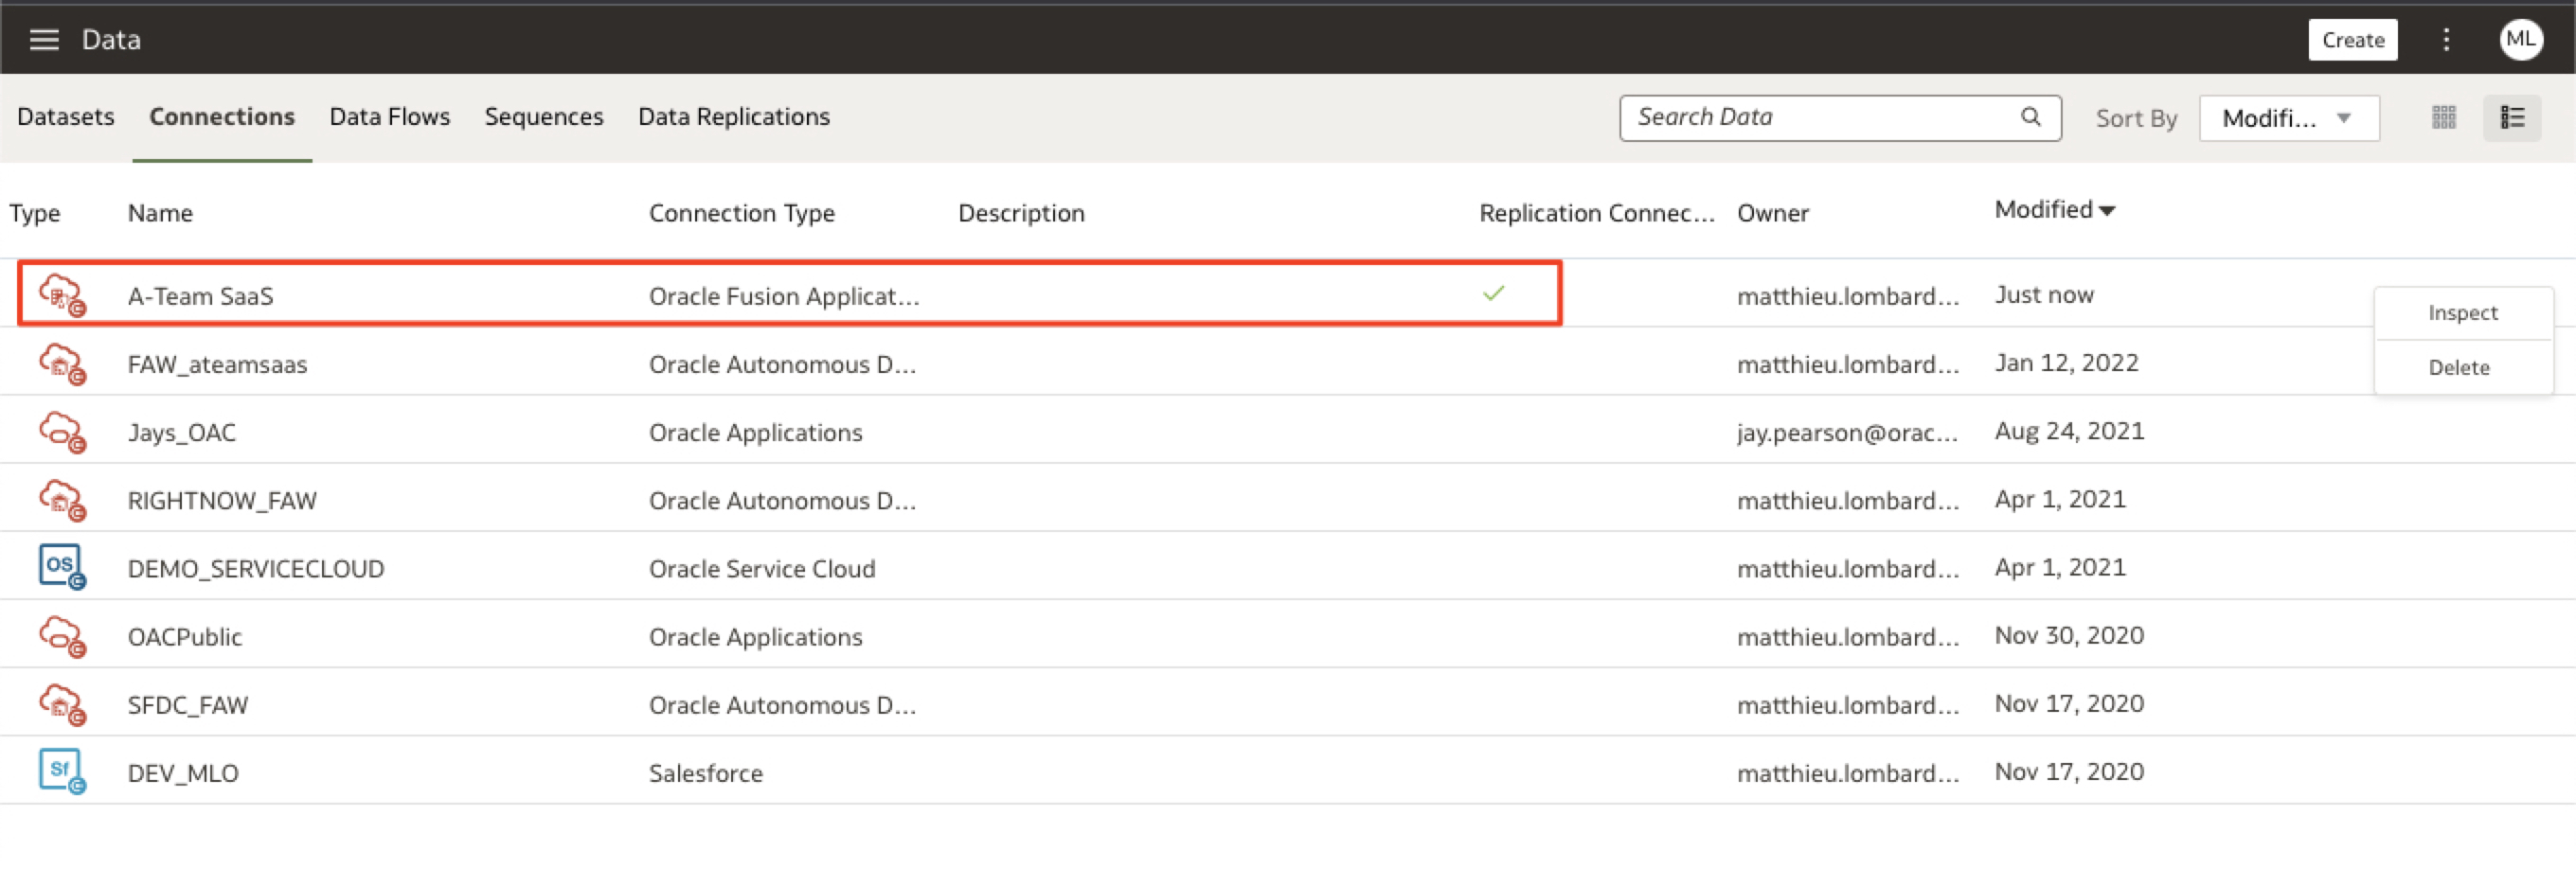Open the ML user profile avatar
This screenshot has height=869, width=2576.
2520,40
